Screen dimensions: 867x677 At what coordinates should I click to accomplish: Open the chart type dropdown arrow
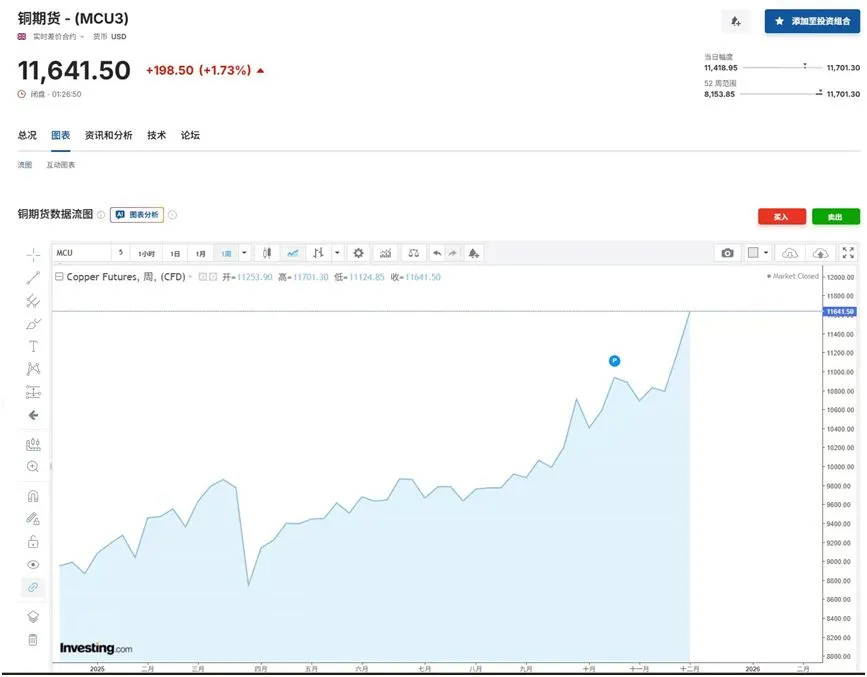point(336,253)
